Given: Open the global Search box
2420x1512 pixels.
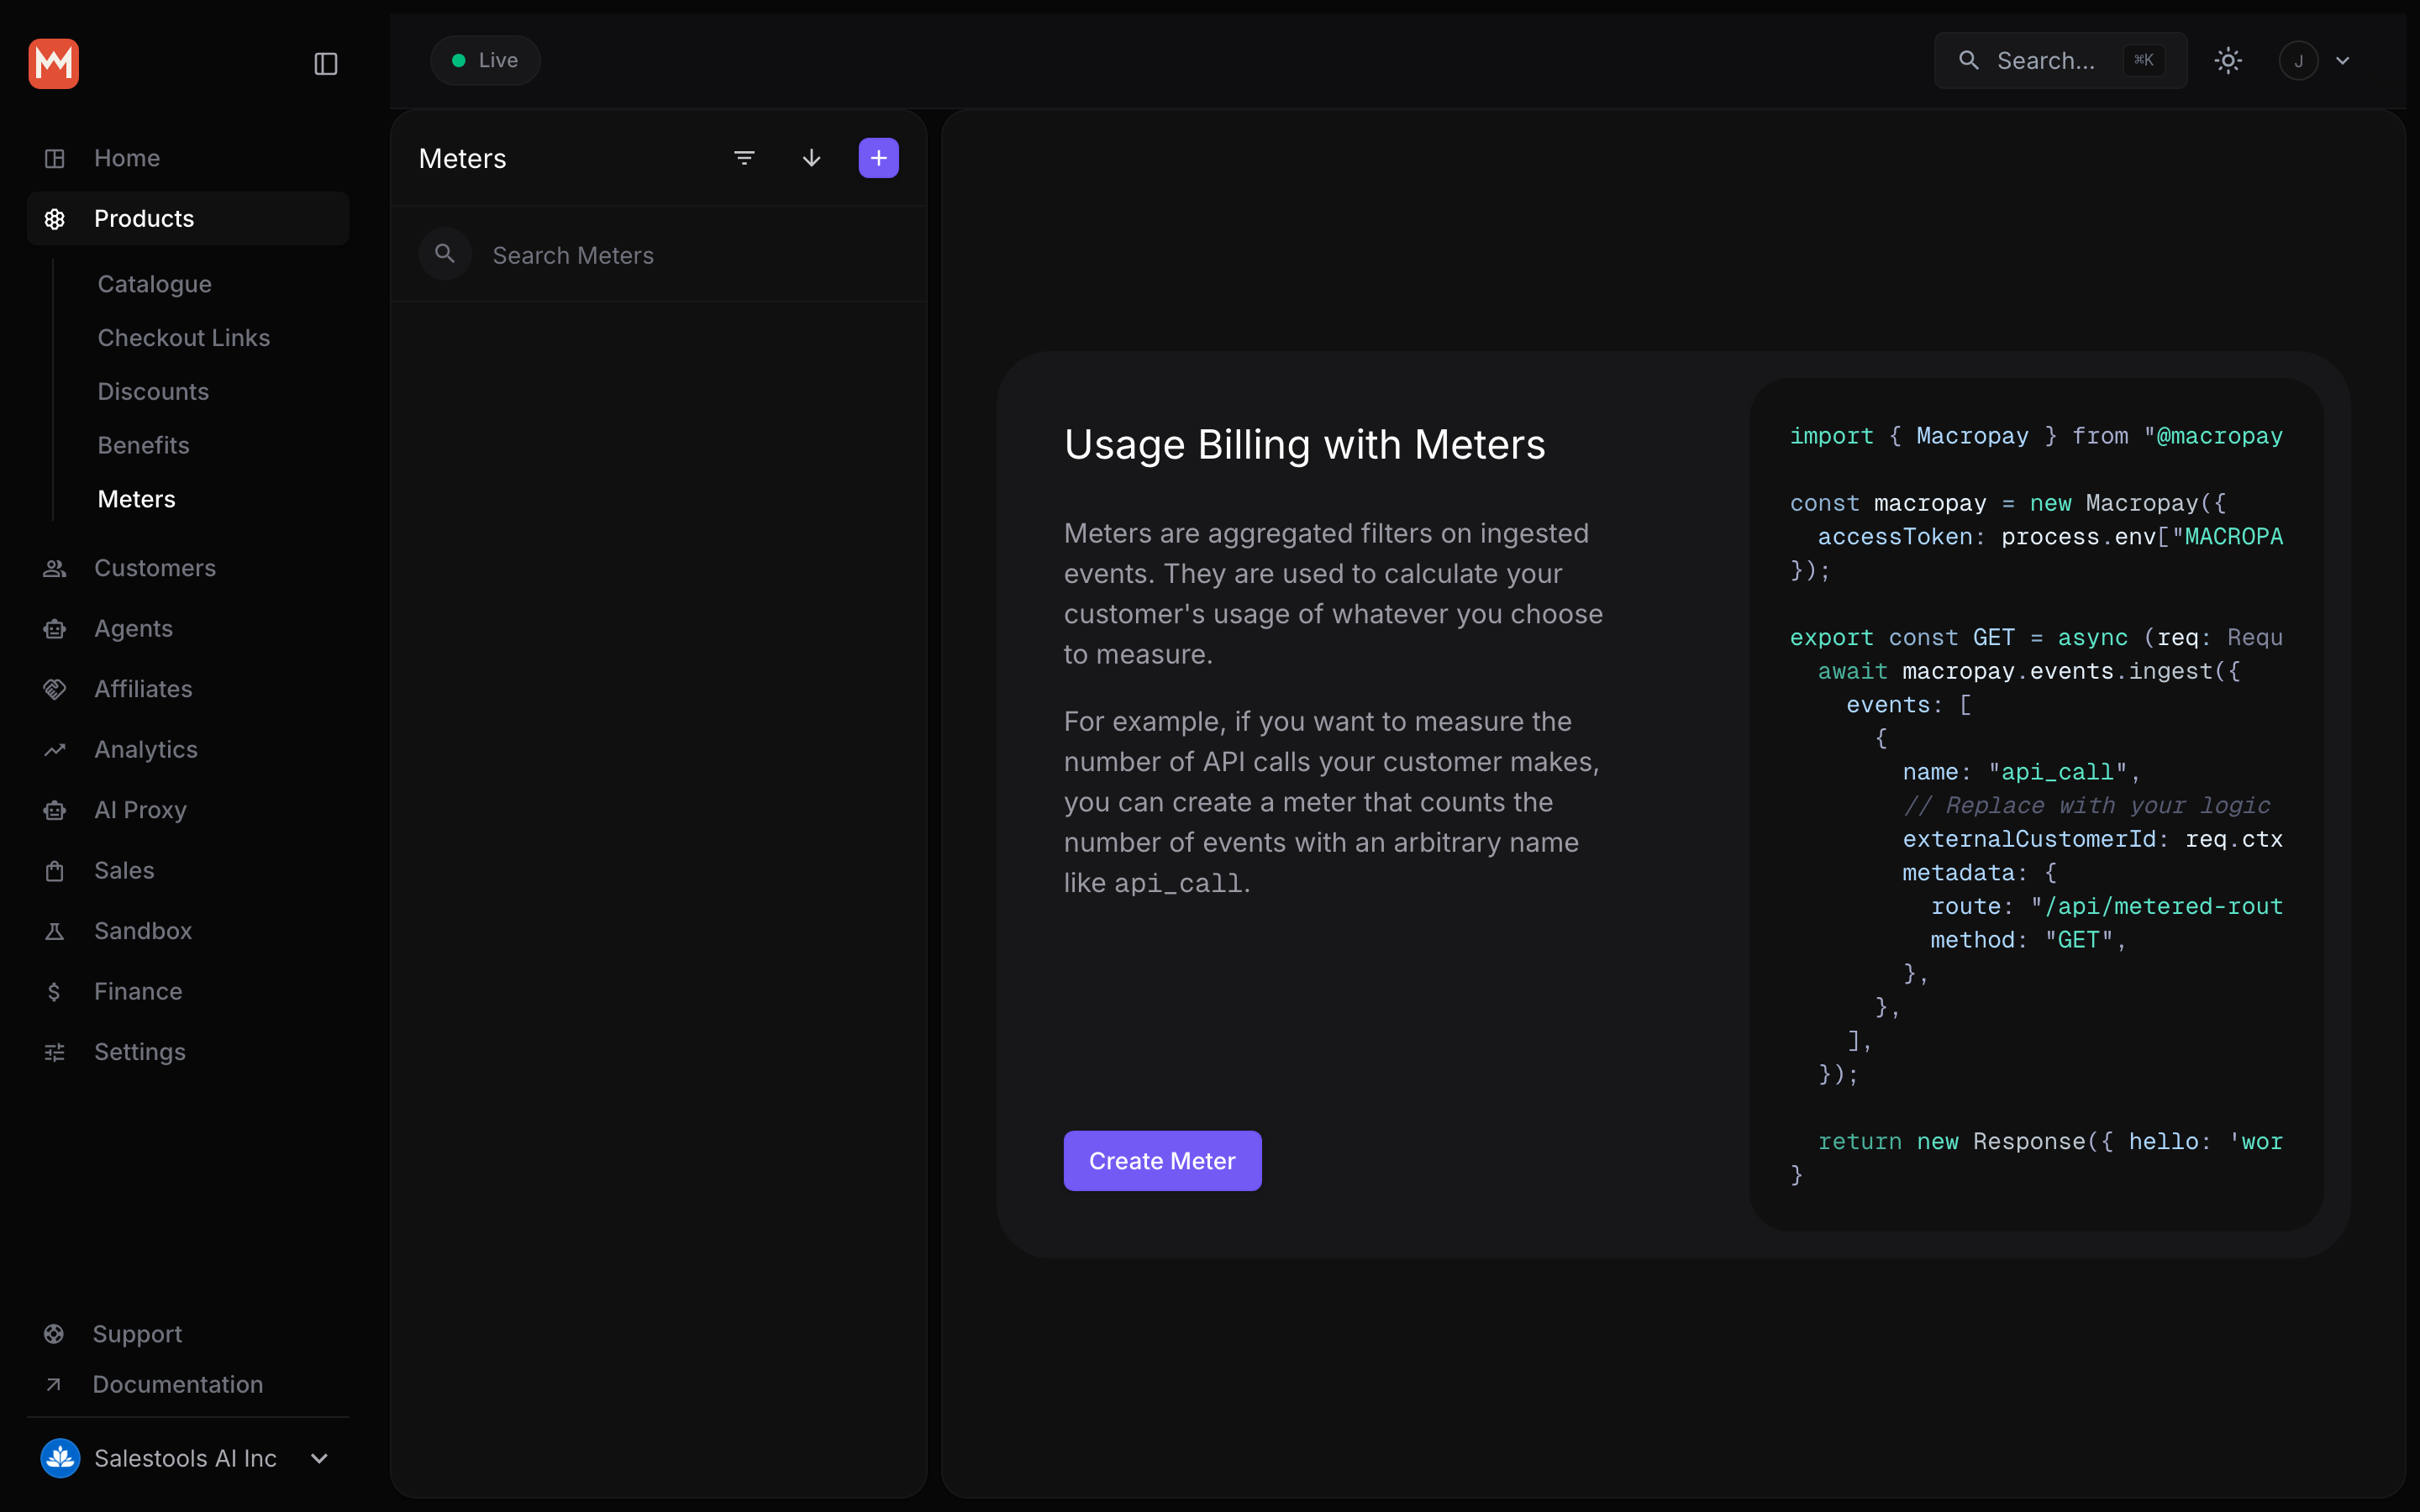Looking at the screenshot, I should (2061, 61).
